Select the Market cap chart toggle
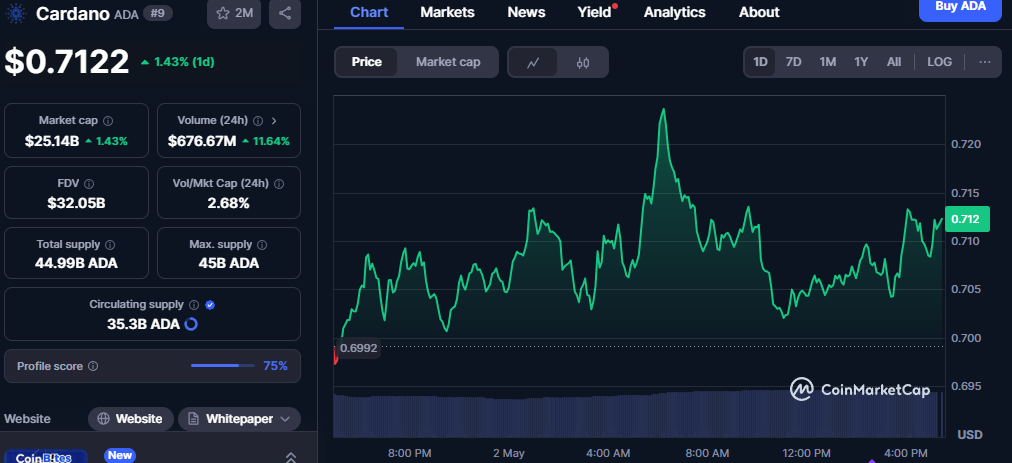Image resolution: width=1012 pixels, height=463 pixels. click(x=448, y=62)
